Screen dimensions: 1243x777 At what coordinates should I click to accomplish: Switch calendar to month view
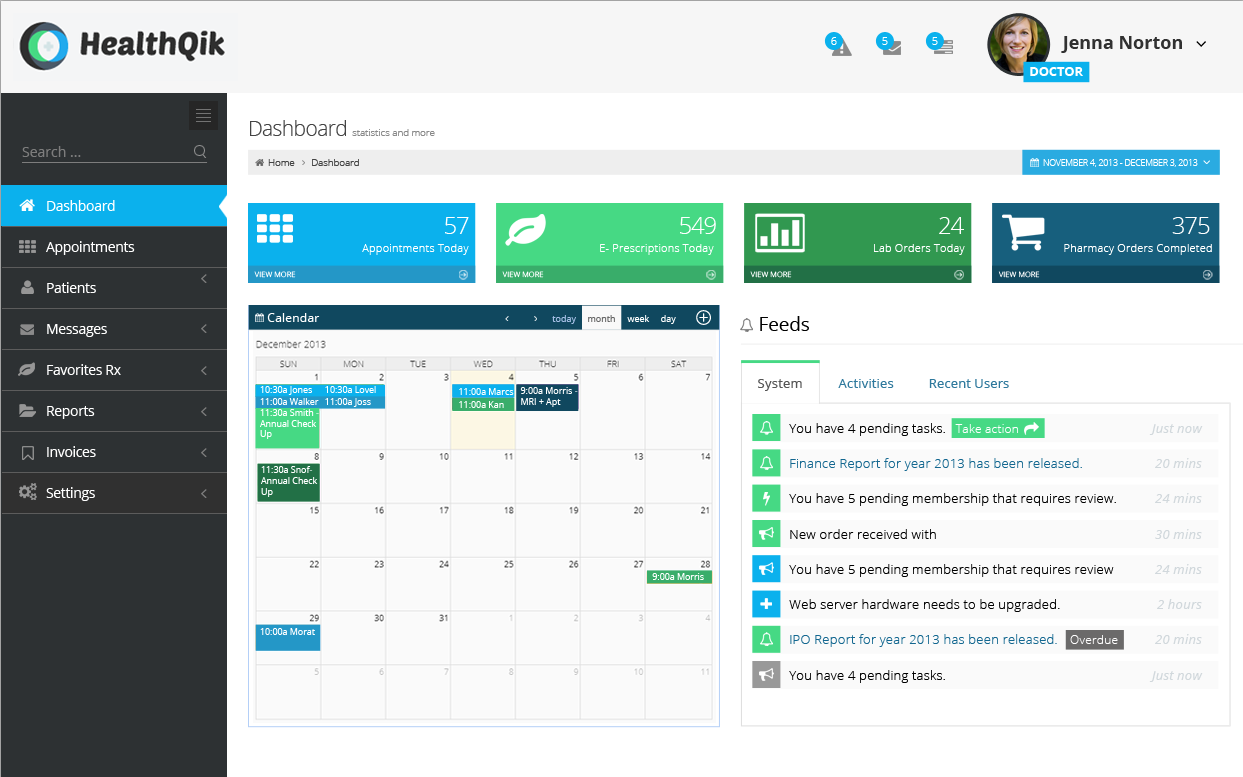pyautogui.click(x=602, y=319)
